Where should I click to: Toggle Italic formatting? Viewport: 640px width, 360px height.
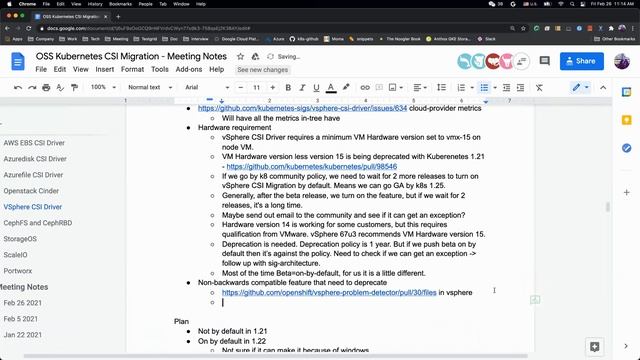coord(302,87)
